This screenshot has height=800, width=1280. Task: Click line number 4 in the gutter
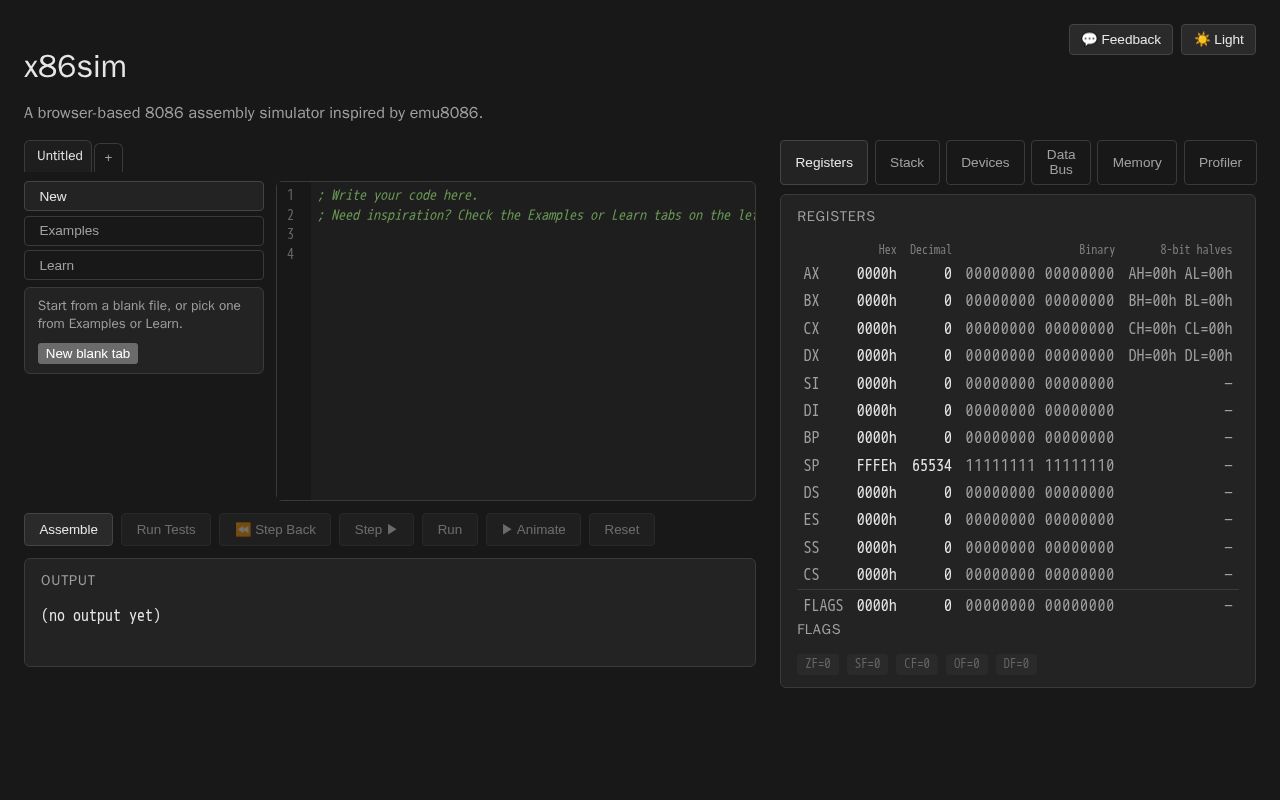[x=290, y=254]
